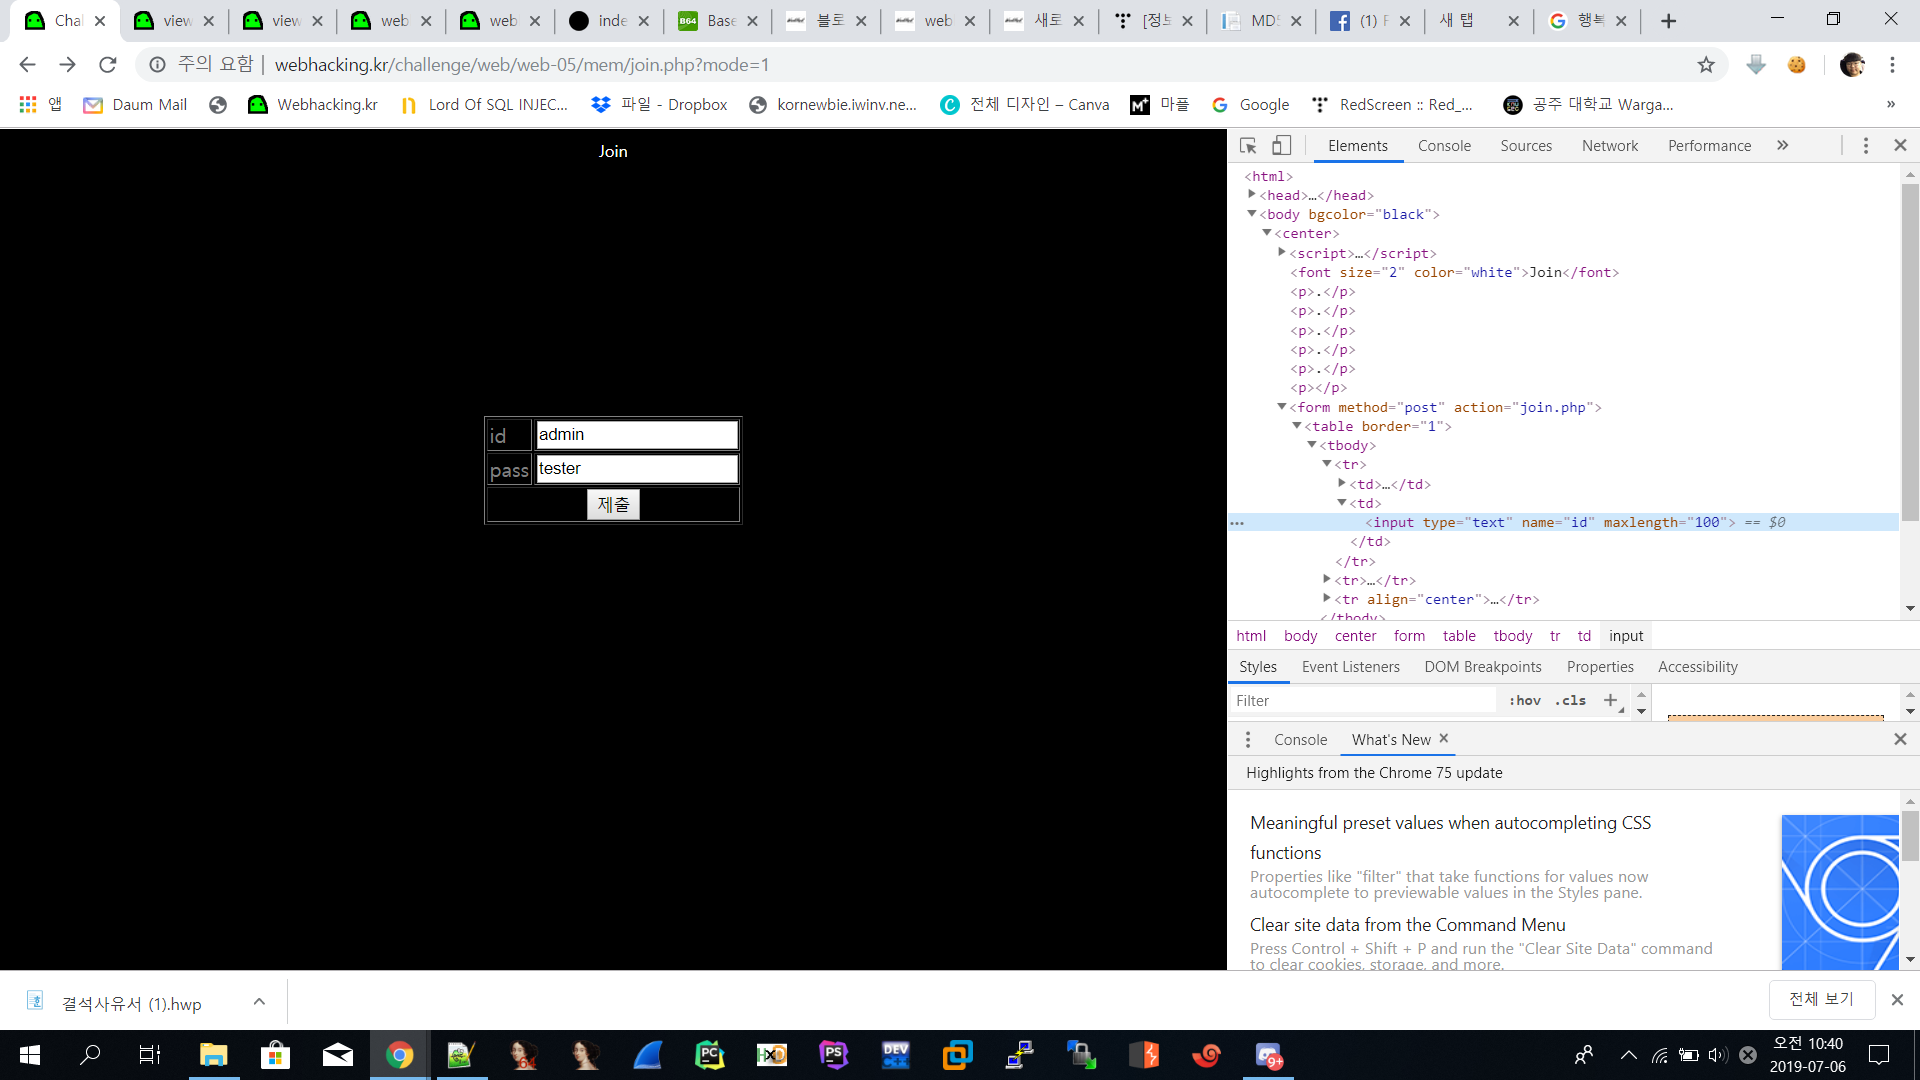Click the new style rule plus icon
Image resolution: width=1920 pixels, height=1080 pixels.
(1610, 700)
